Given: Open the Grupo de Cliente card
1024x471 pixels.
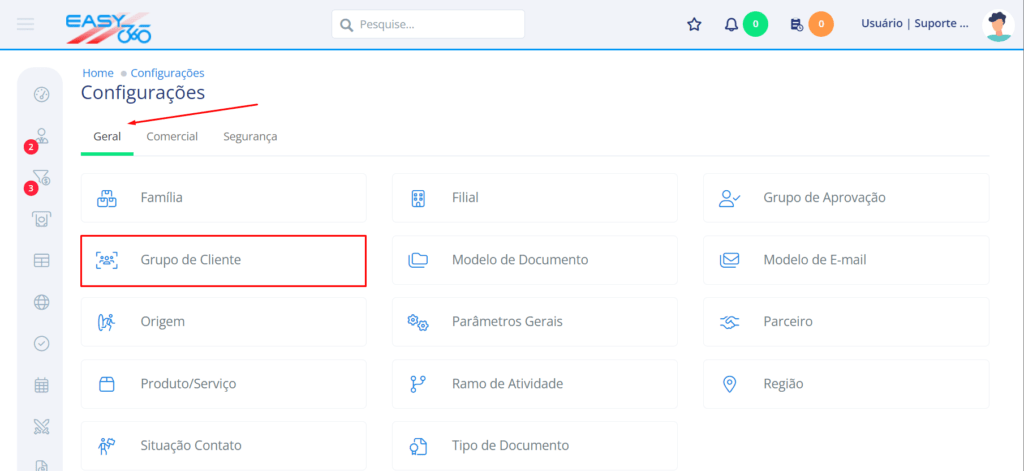Looking at the screenshot, I should (223, 261).
